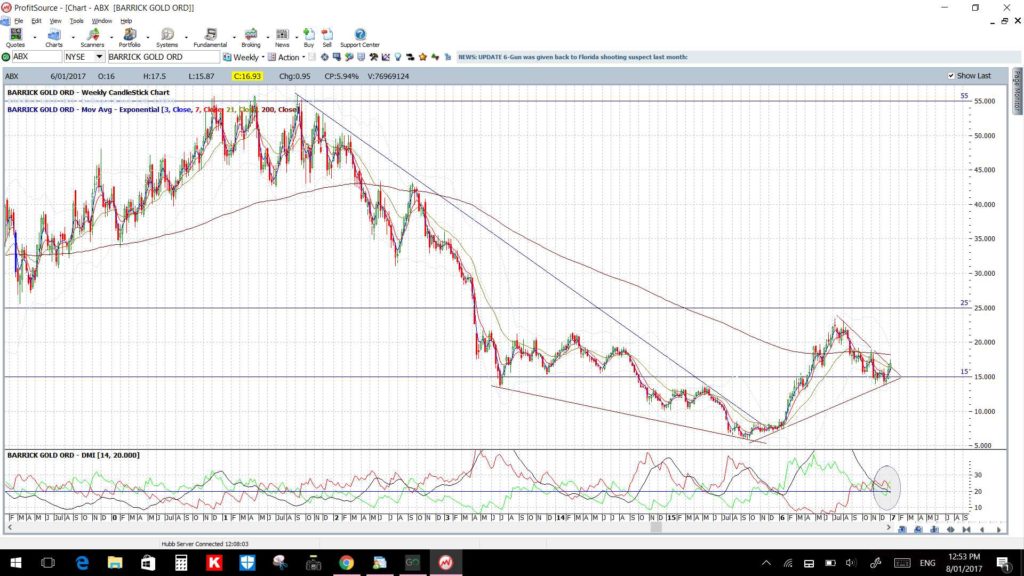Expand the dropdown arrow next to Quotes

click(35, 37)
